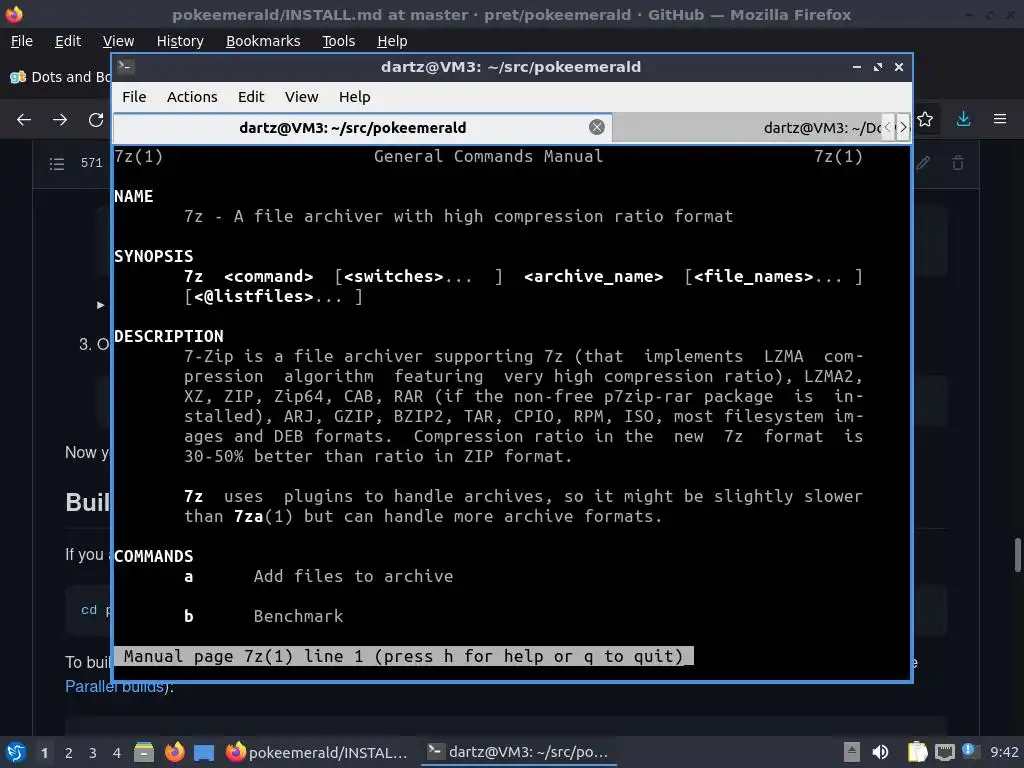
Task: Open the update notifier tray icon
Action: click(x=969, y=751)
